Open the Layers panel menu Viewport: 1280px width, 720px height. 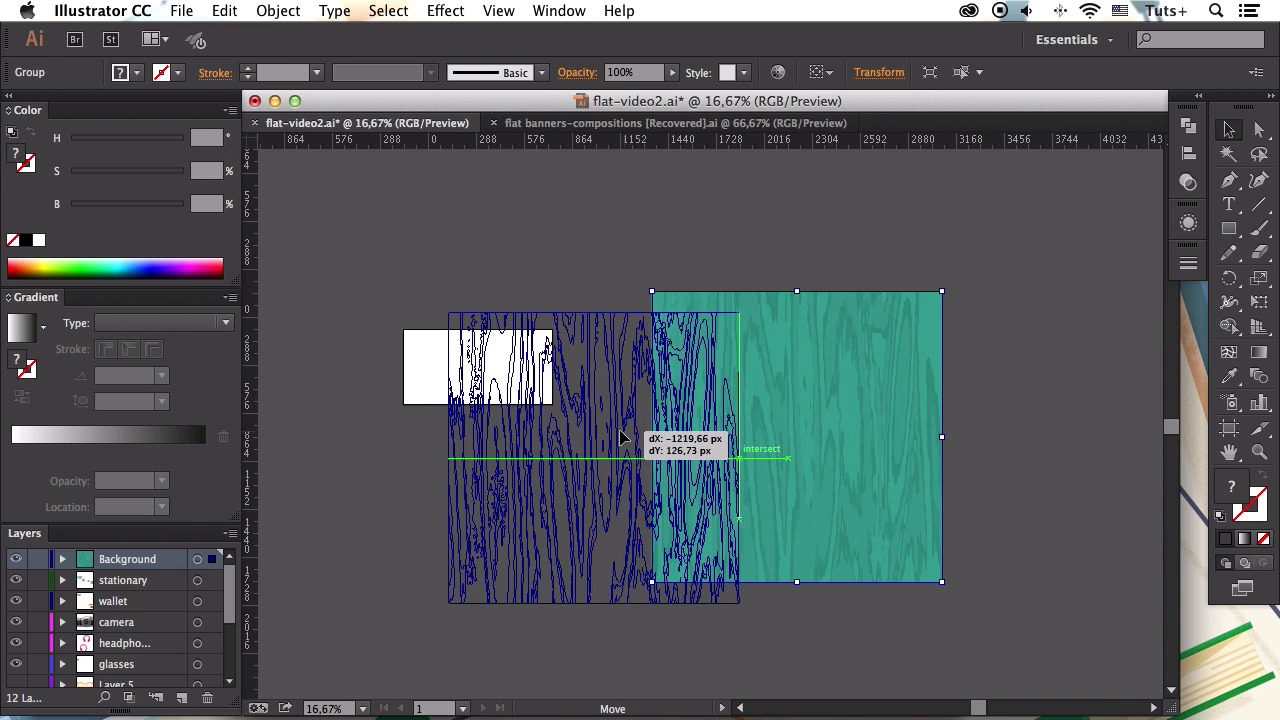click(231, 534)
